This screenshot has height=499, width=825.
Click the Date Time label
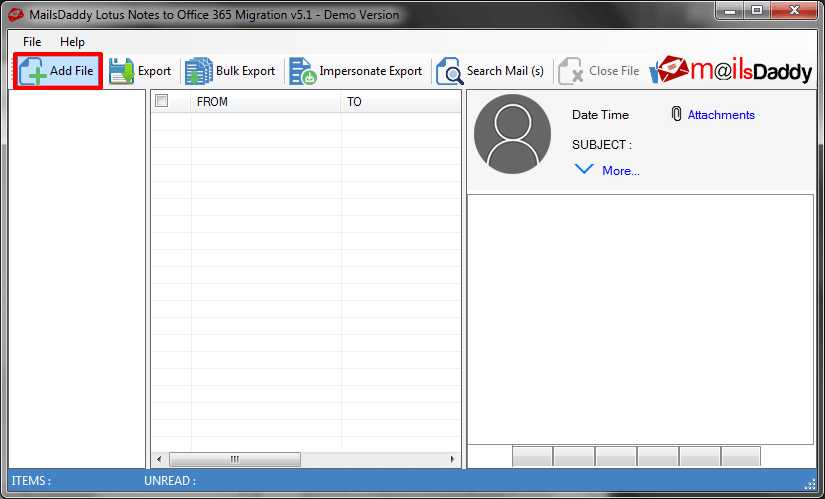600,115
